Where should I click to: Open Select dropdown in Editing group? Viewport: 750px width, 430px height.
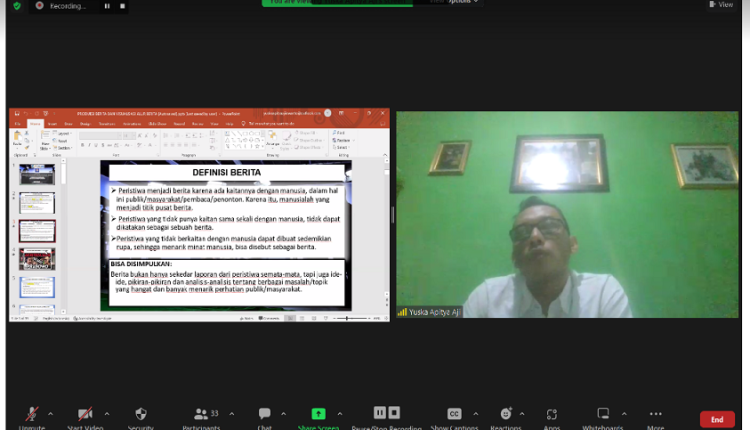341,147
